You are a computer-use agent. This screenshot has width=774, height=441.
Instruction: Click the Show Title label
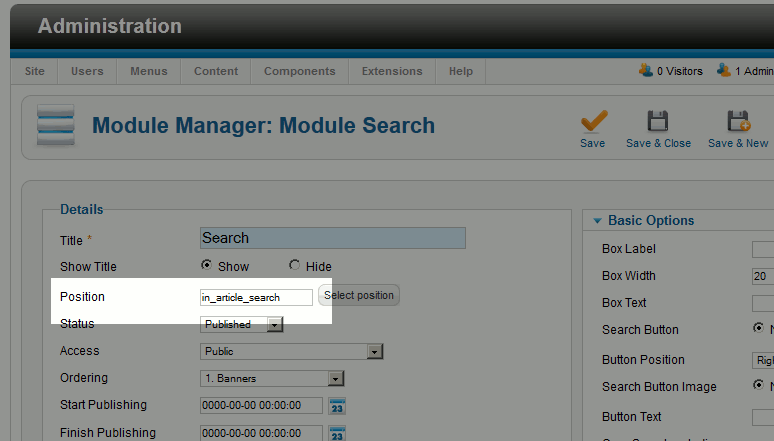click(88, 267)
